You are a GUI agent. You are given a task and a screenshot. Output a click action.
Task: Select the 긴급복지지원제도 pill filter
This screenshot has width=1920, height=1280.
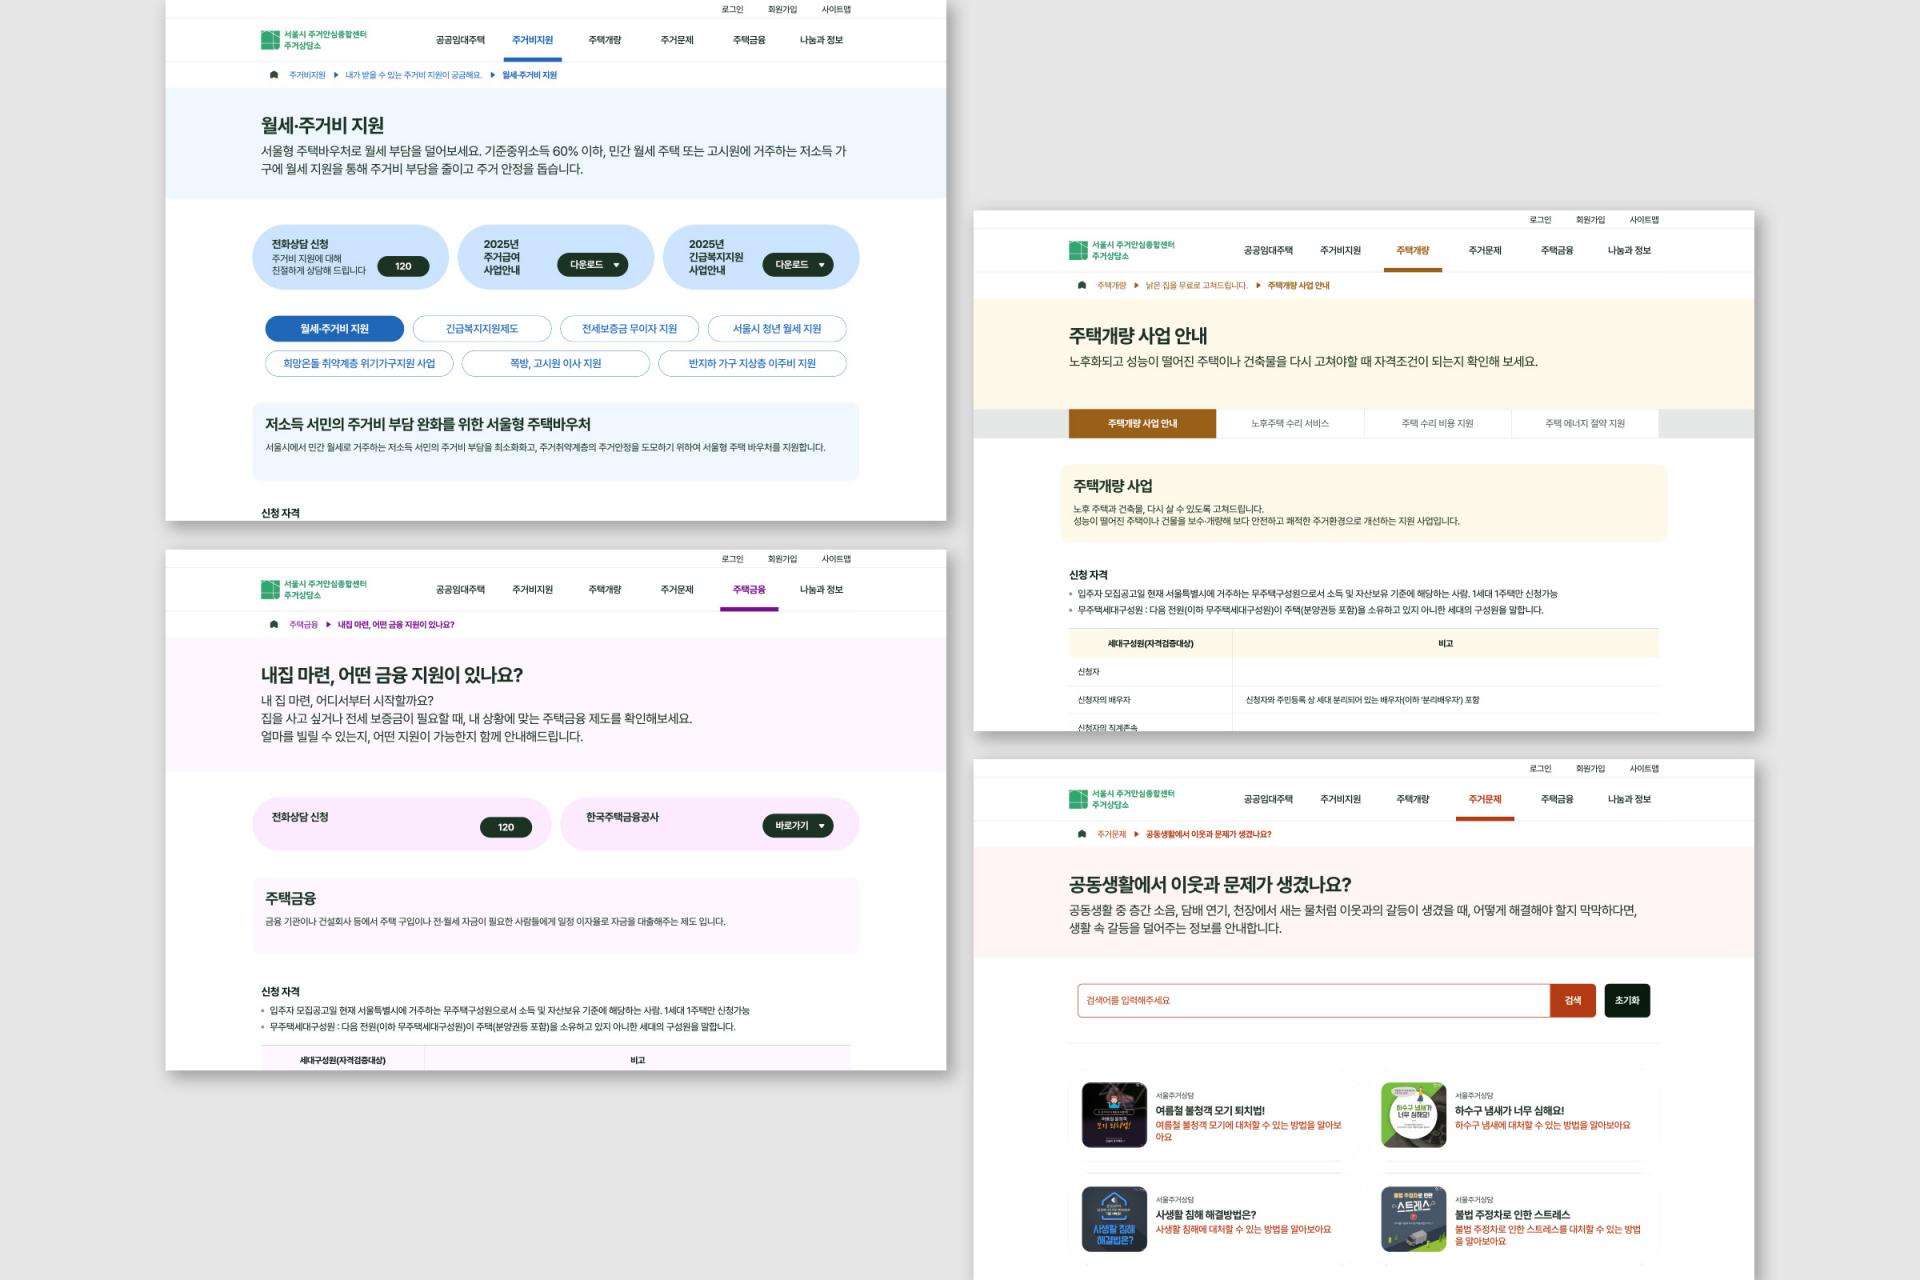tap(482, 329)
